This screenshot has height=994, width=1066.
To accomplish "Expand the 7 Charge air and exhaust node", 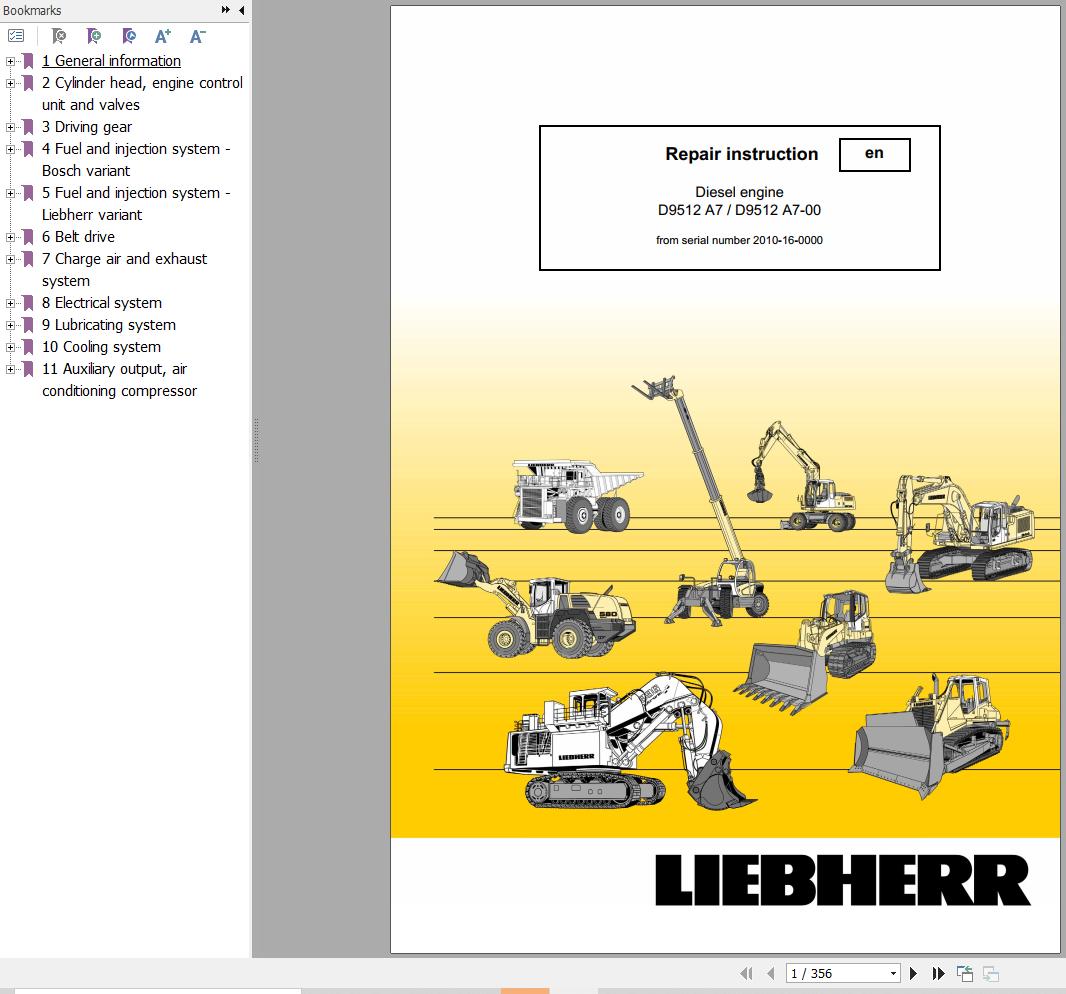I will (x=10, y=259).
